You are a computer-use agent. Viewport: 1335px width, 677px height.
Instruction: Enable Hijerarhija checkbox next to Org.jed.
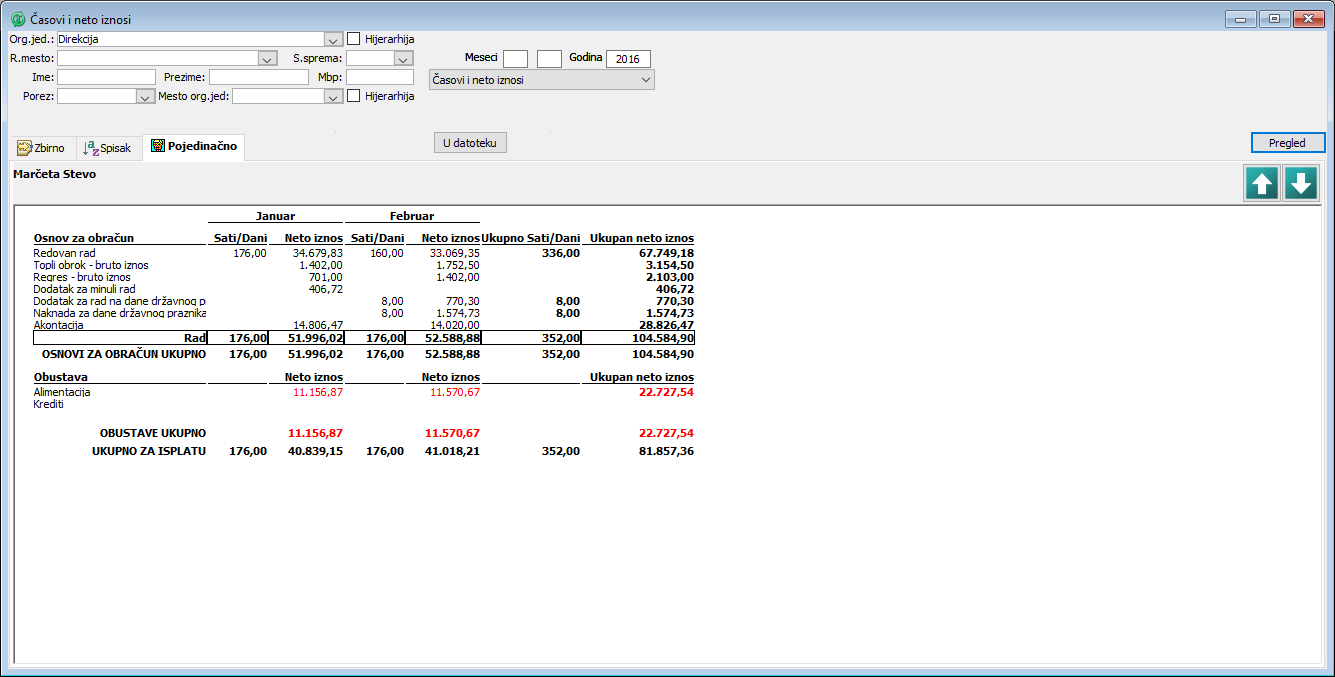354,39
